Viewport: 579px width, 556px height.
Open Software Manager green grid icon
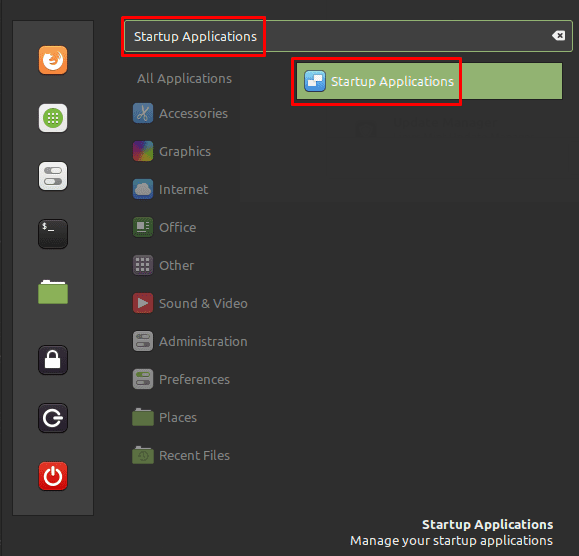coord(53,118)
